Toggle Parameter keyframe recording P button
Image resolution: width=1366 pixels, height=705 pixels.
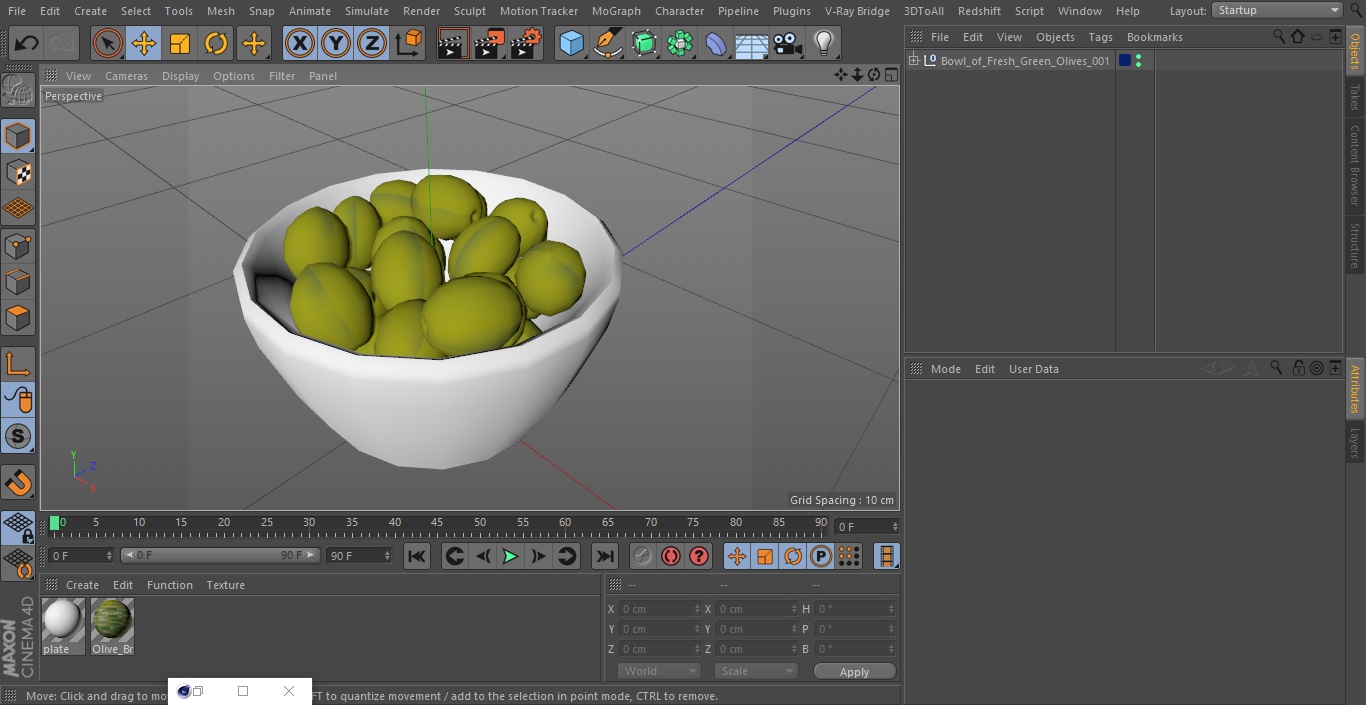click(821, 556)
